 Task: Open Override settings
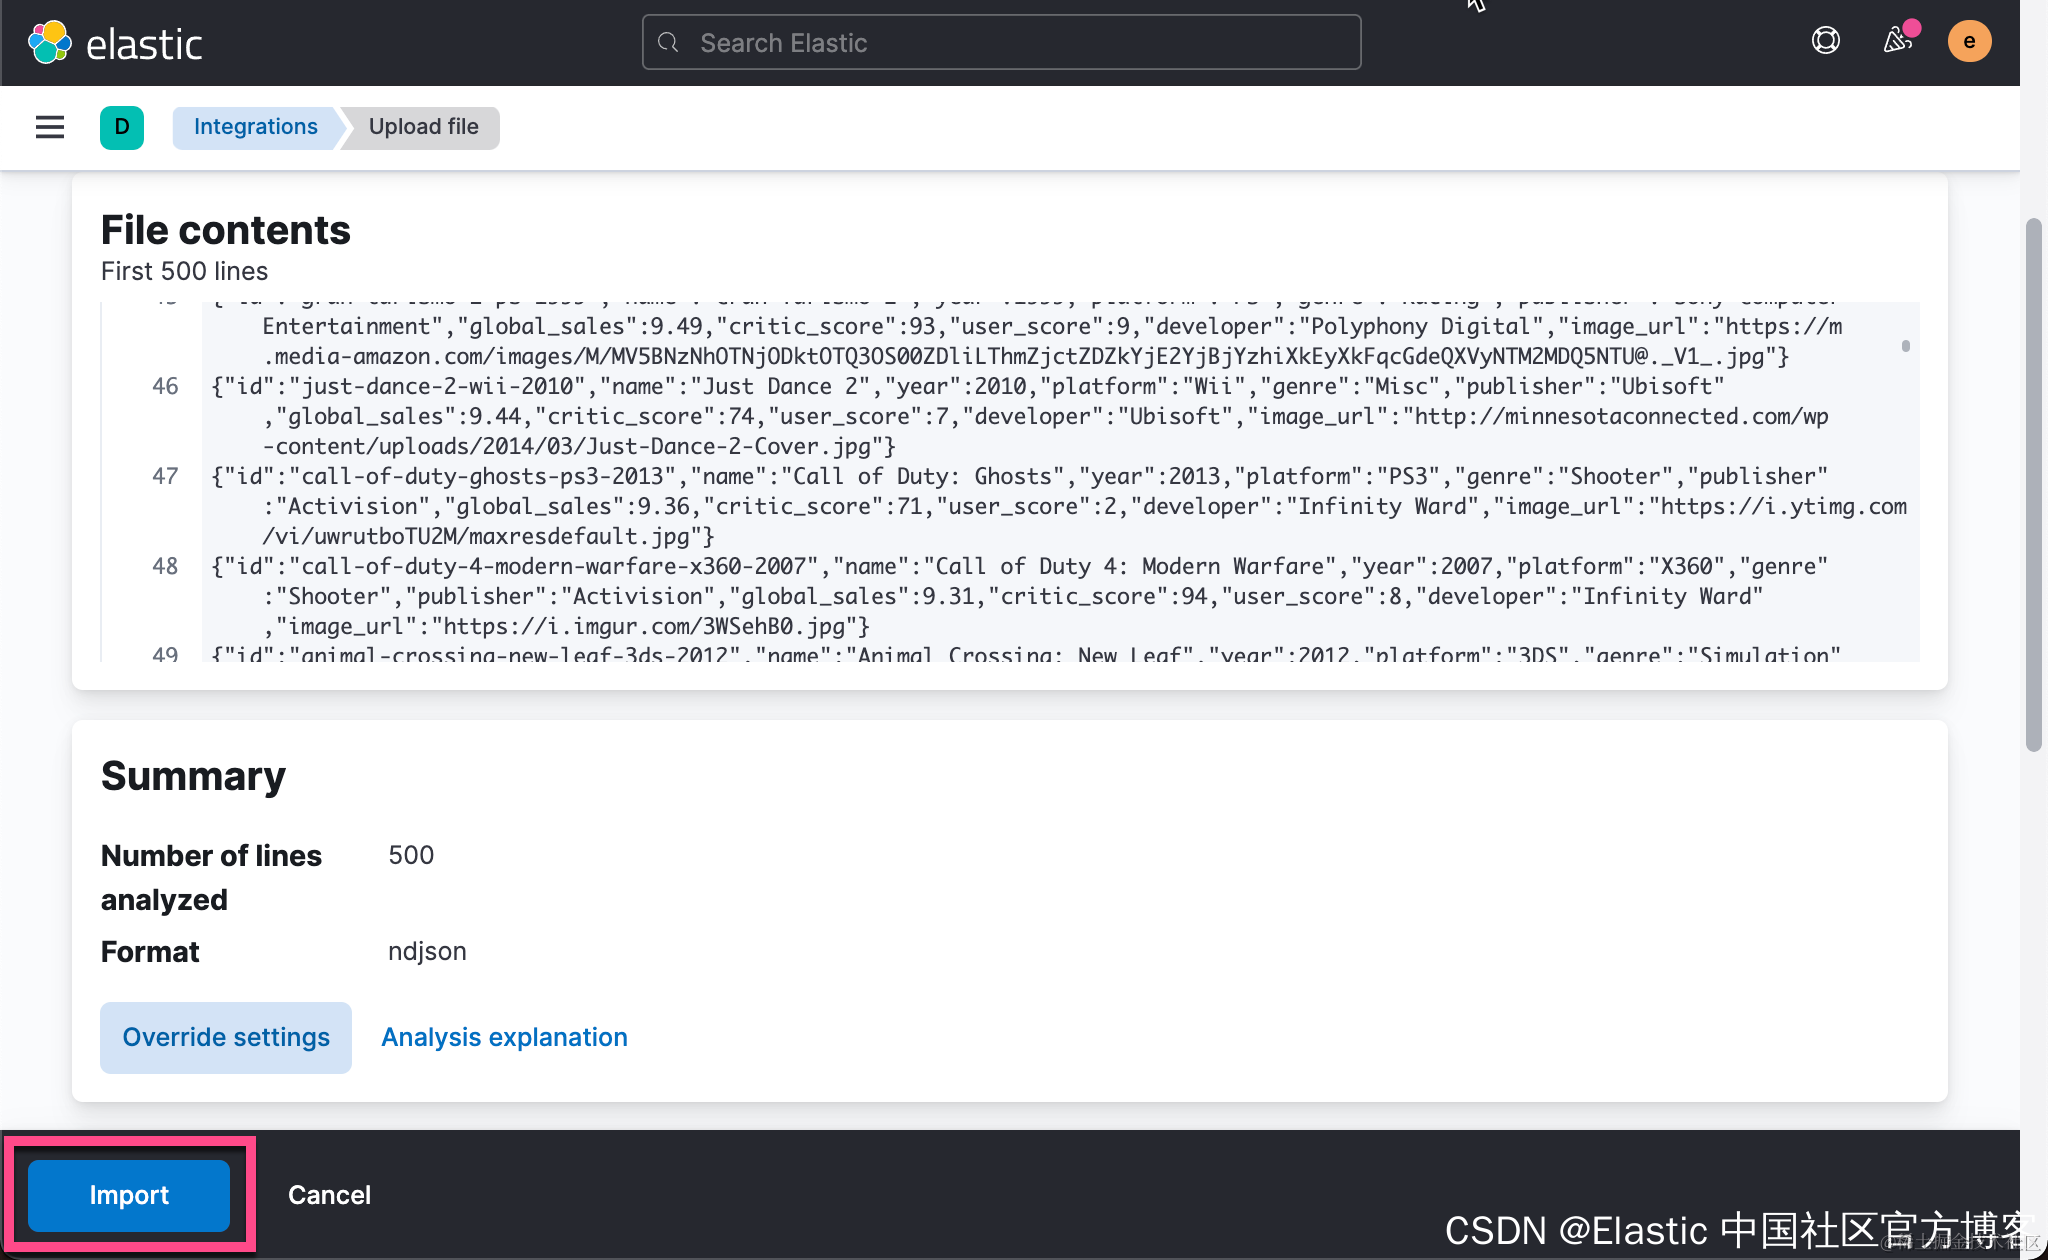tap(226, 1038)
